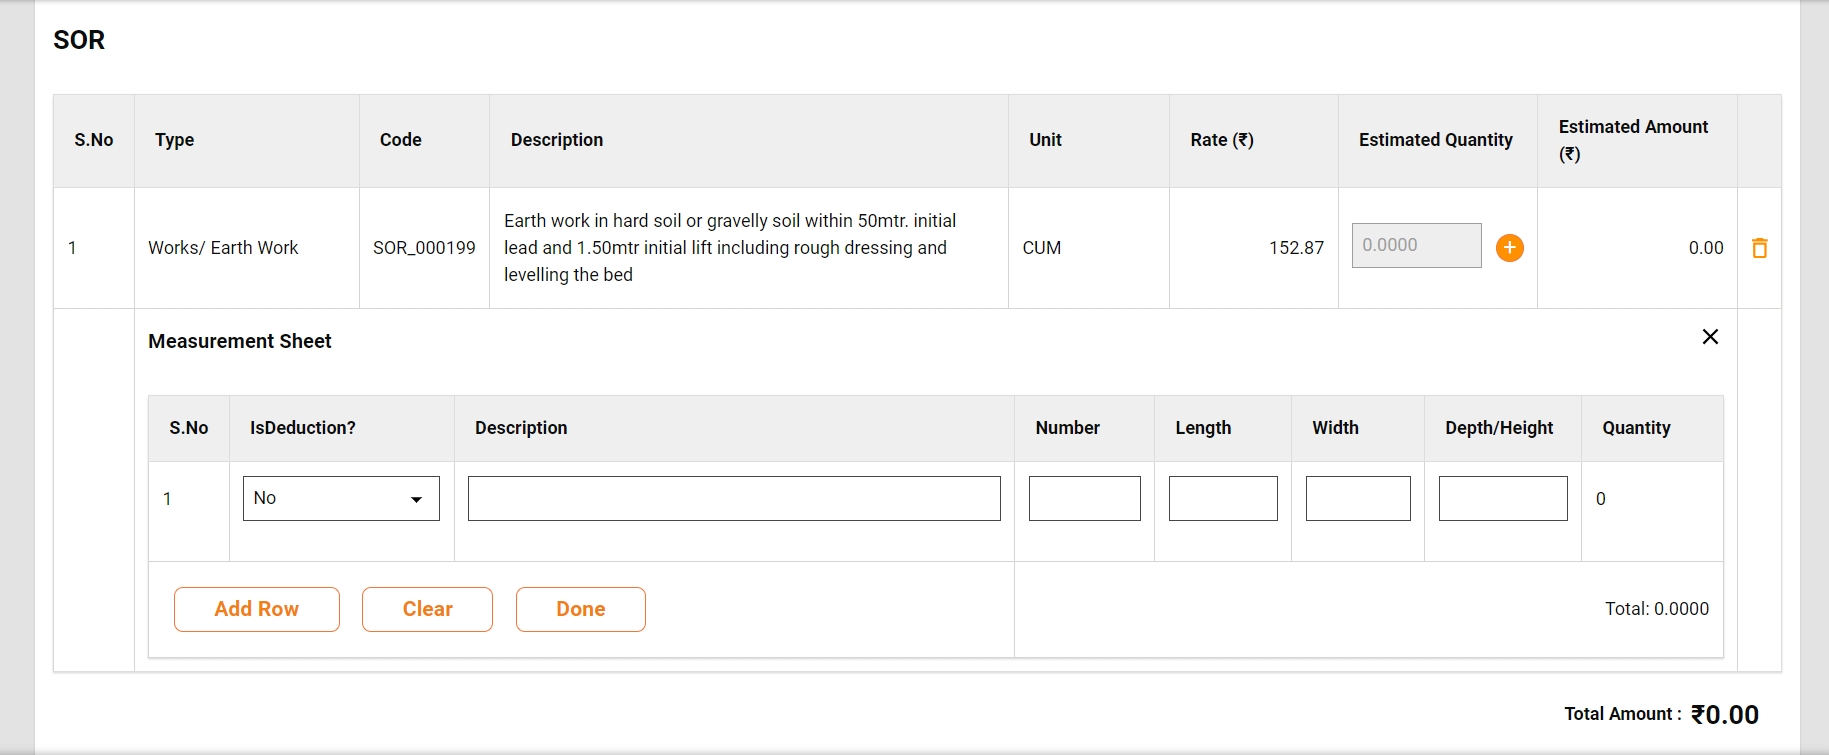Viewport: 1829px width, 755px height.
Task: Delete the SOR row using trash icon
Action: coord(1759,248)
